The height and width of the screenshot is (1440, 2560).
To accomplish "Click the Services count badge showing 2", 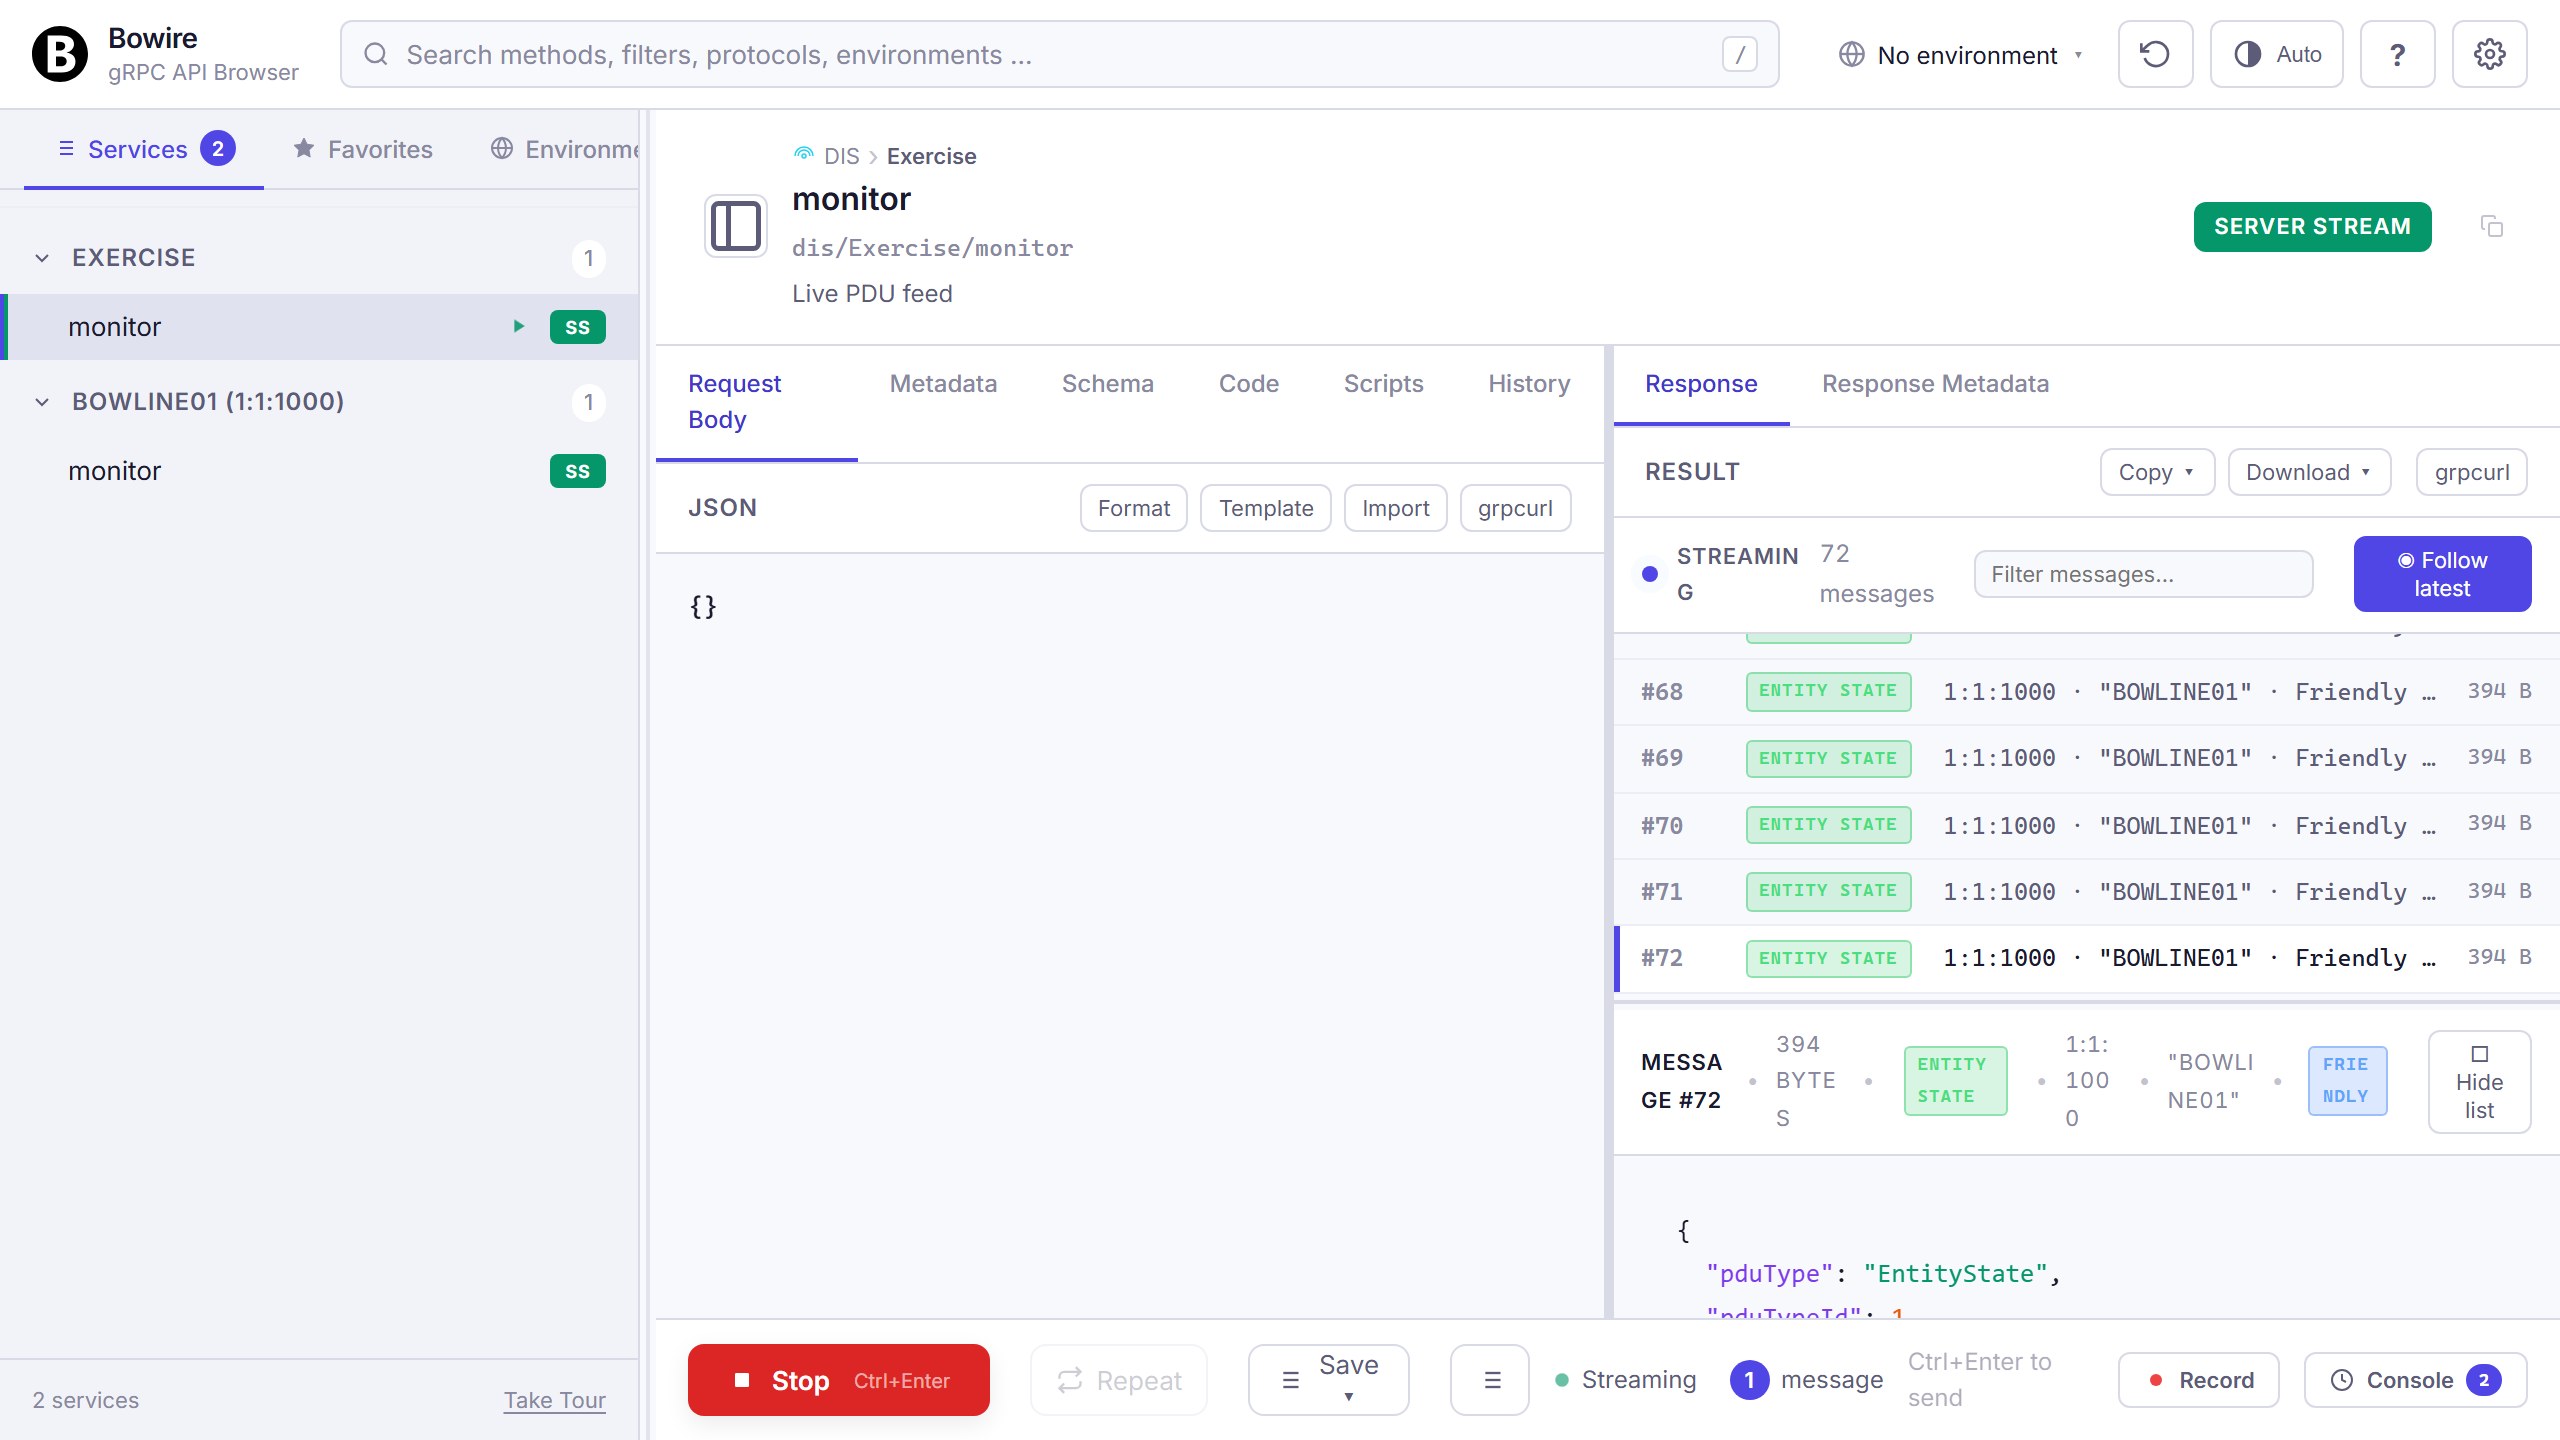I will [218, 149].
